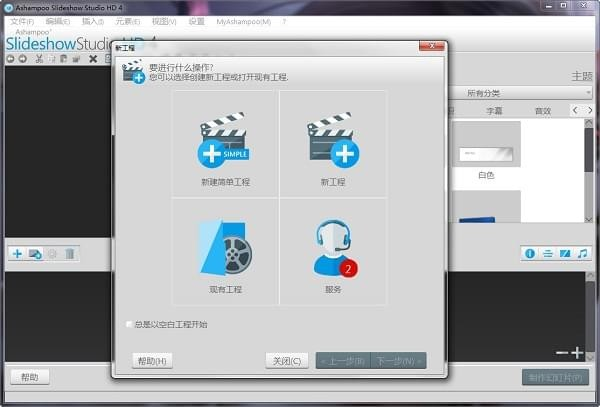Click the music note icon
This screenshot has width=600, height=407.
pos(582,254)
